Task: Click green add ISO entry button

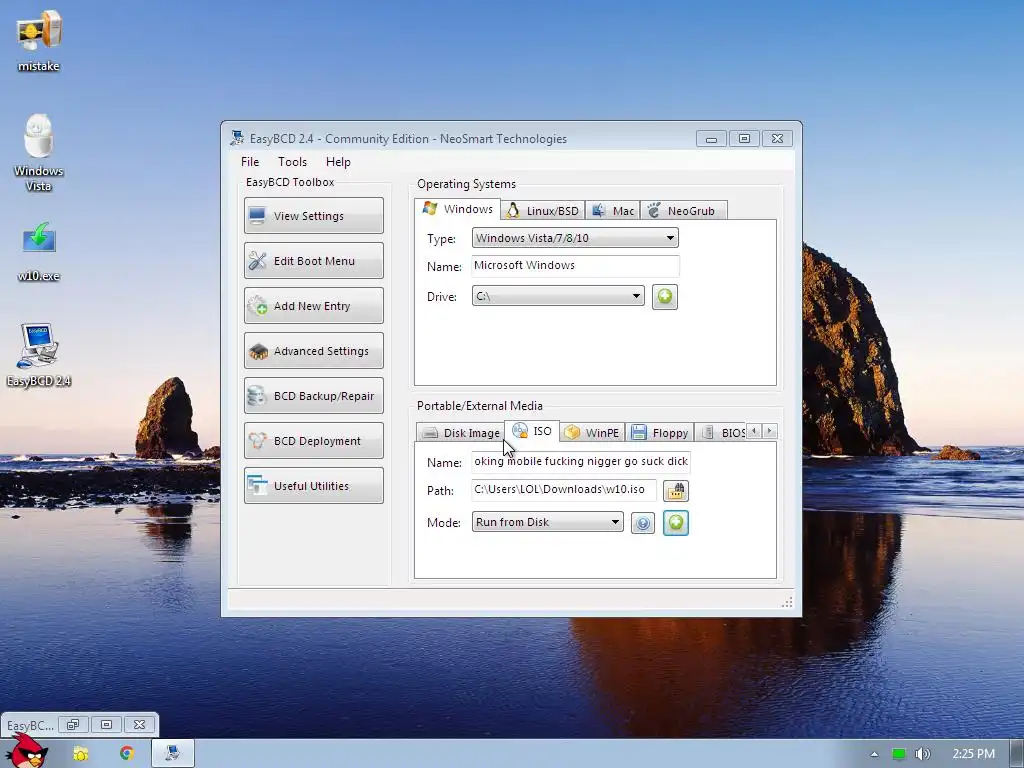Action: click(675, 523)
